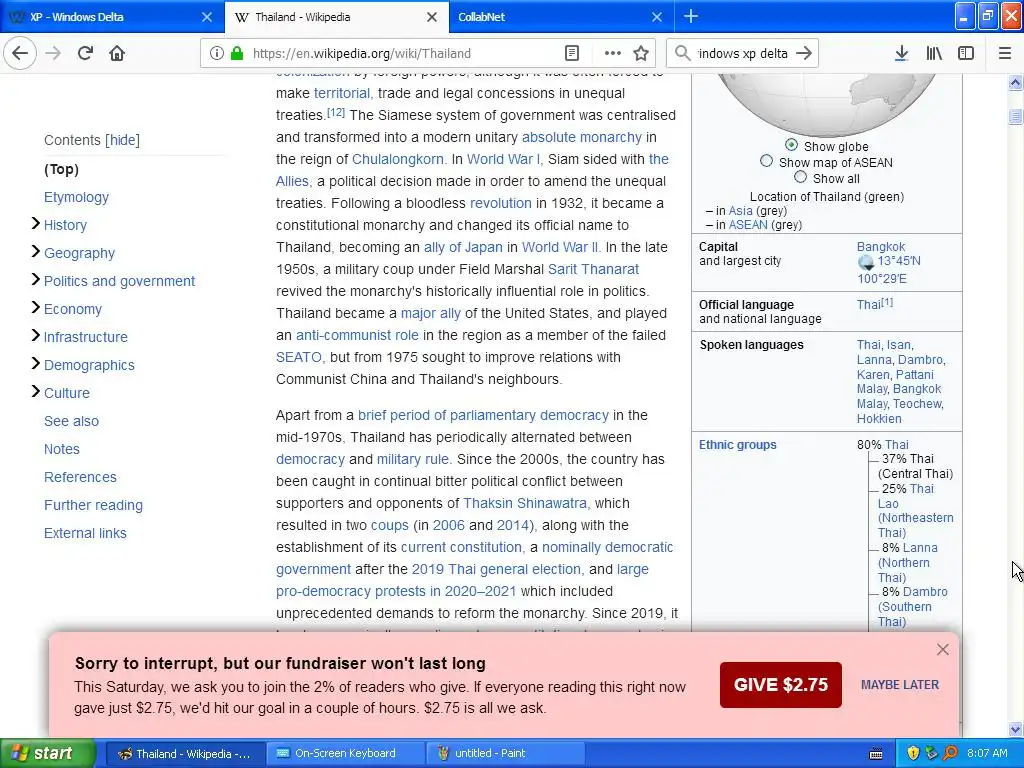The image size is (1024, 768).
Task: Close the XP - Windows Delta tab
Action: click(x=206, y=17)
